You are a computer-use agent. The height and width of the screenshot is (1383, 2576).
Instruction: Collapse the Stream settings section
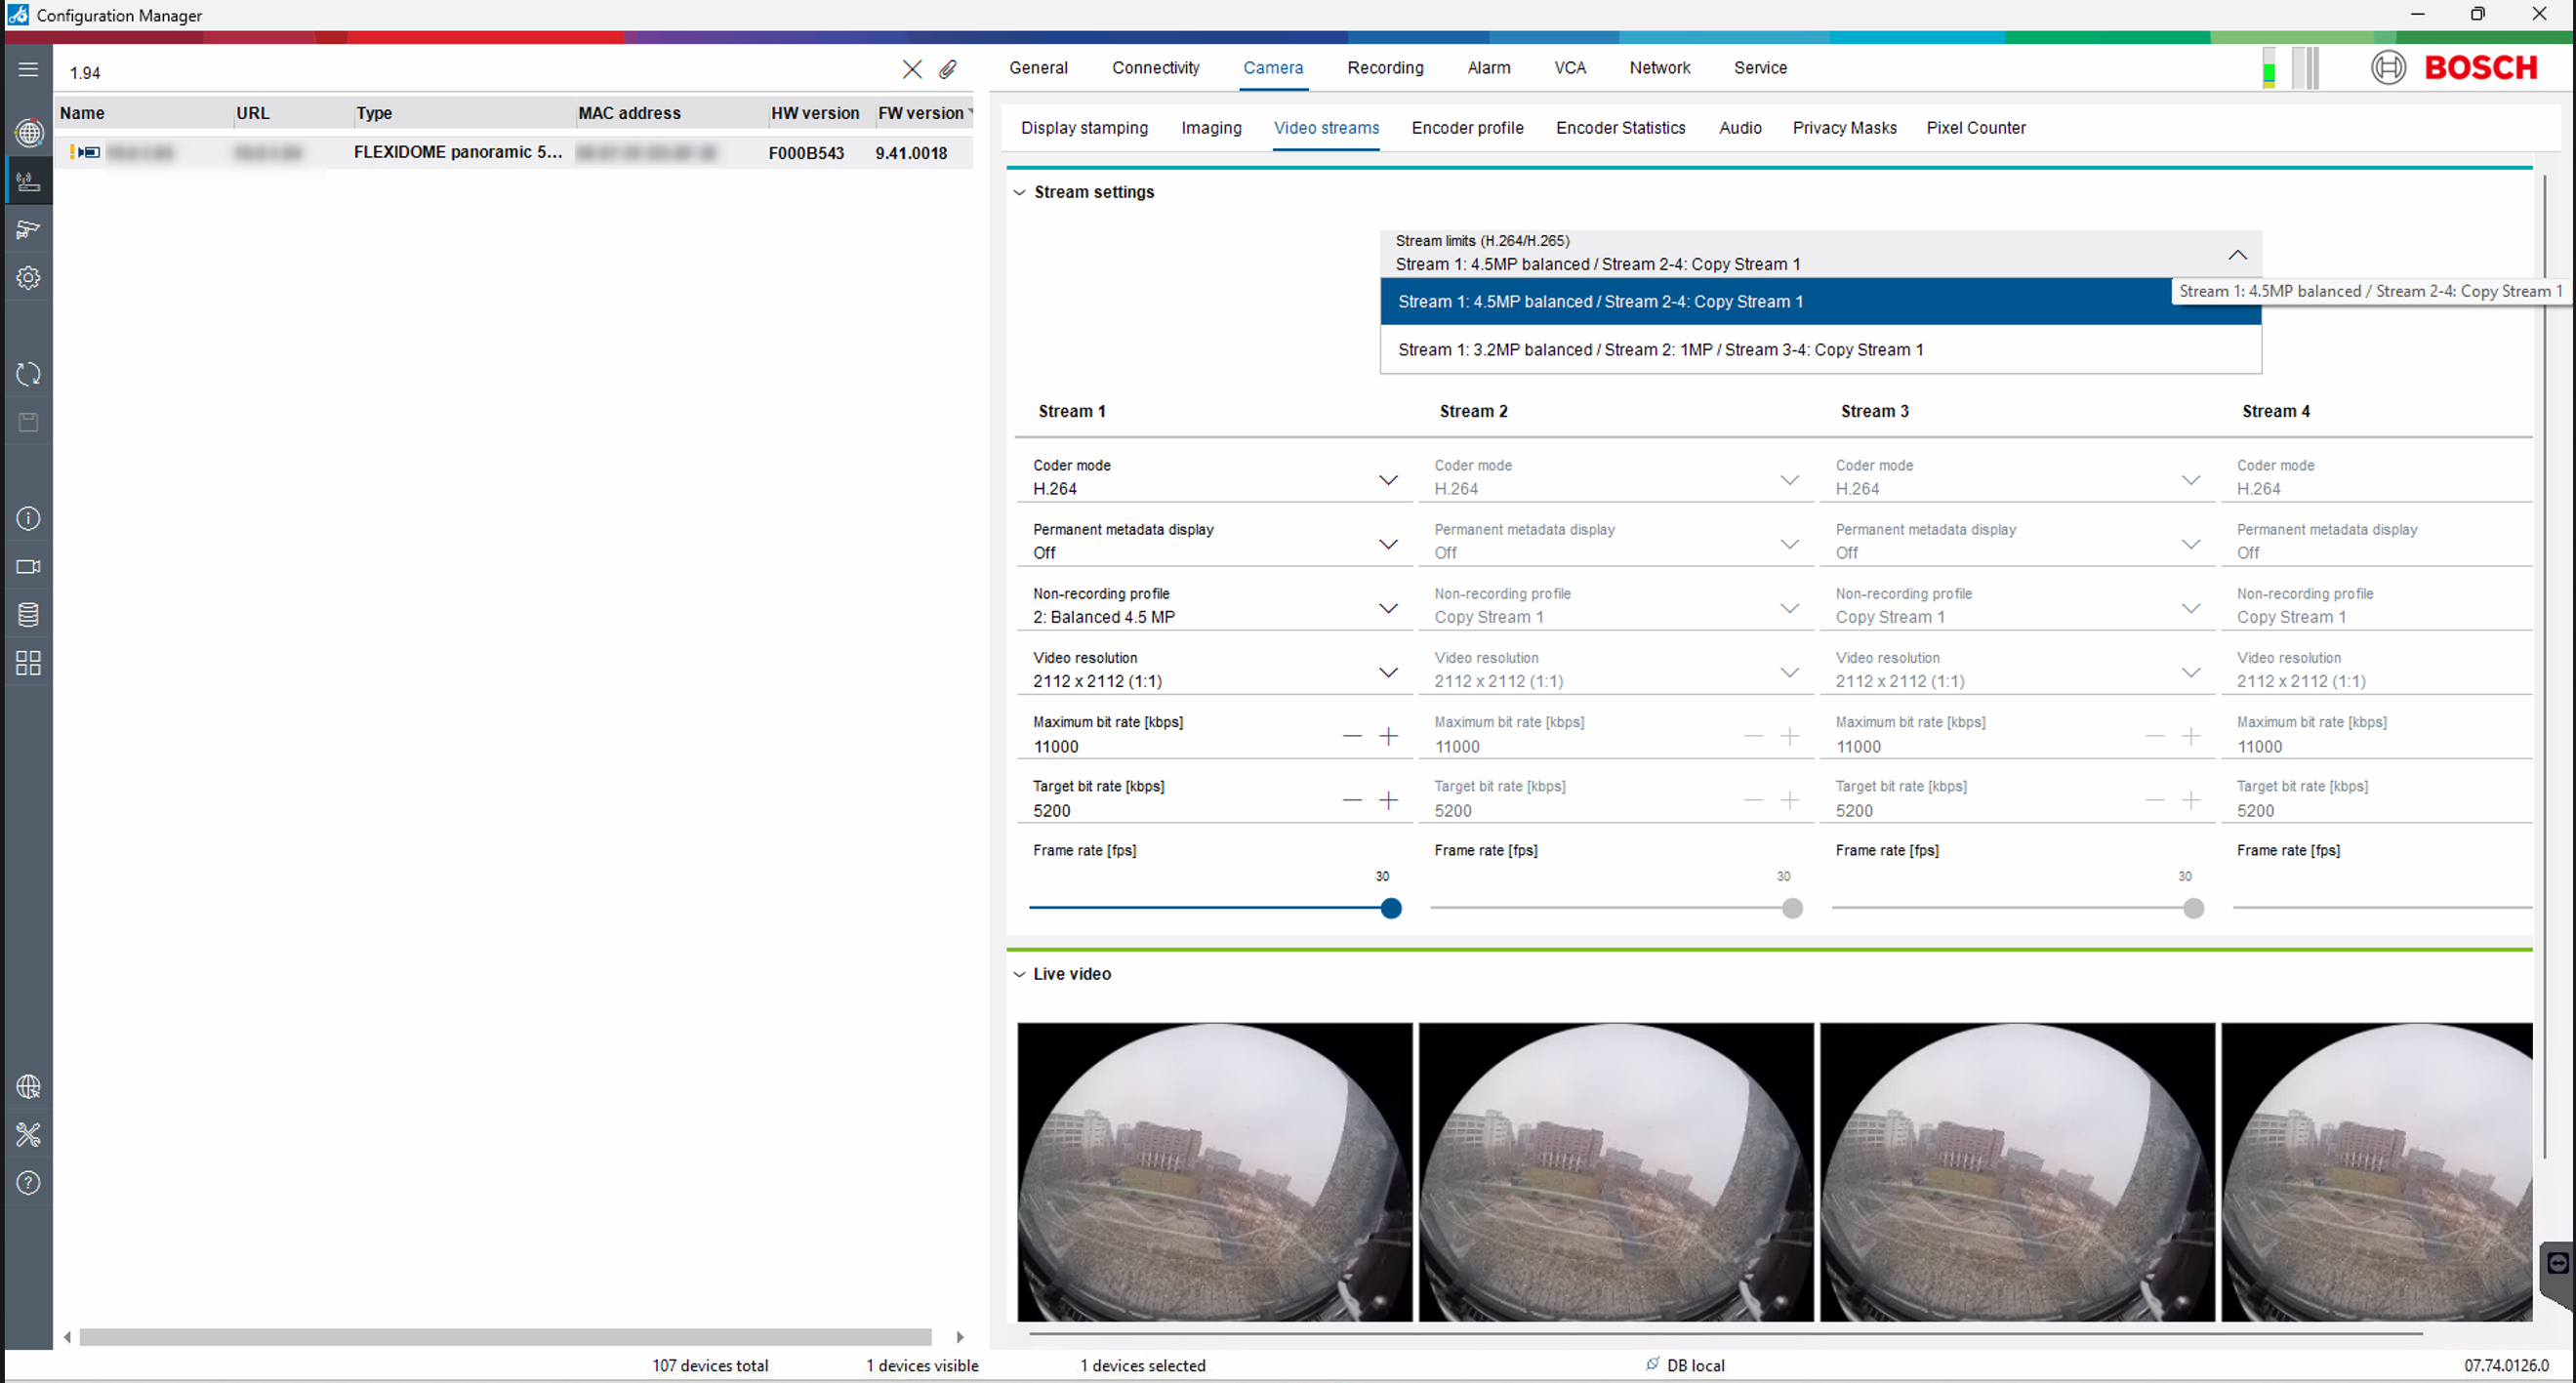pos(1019,192)
